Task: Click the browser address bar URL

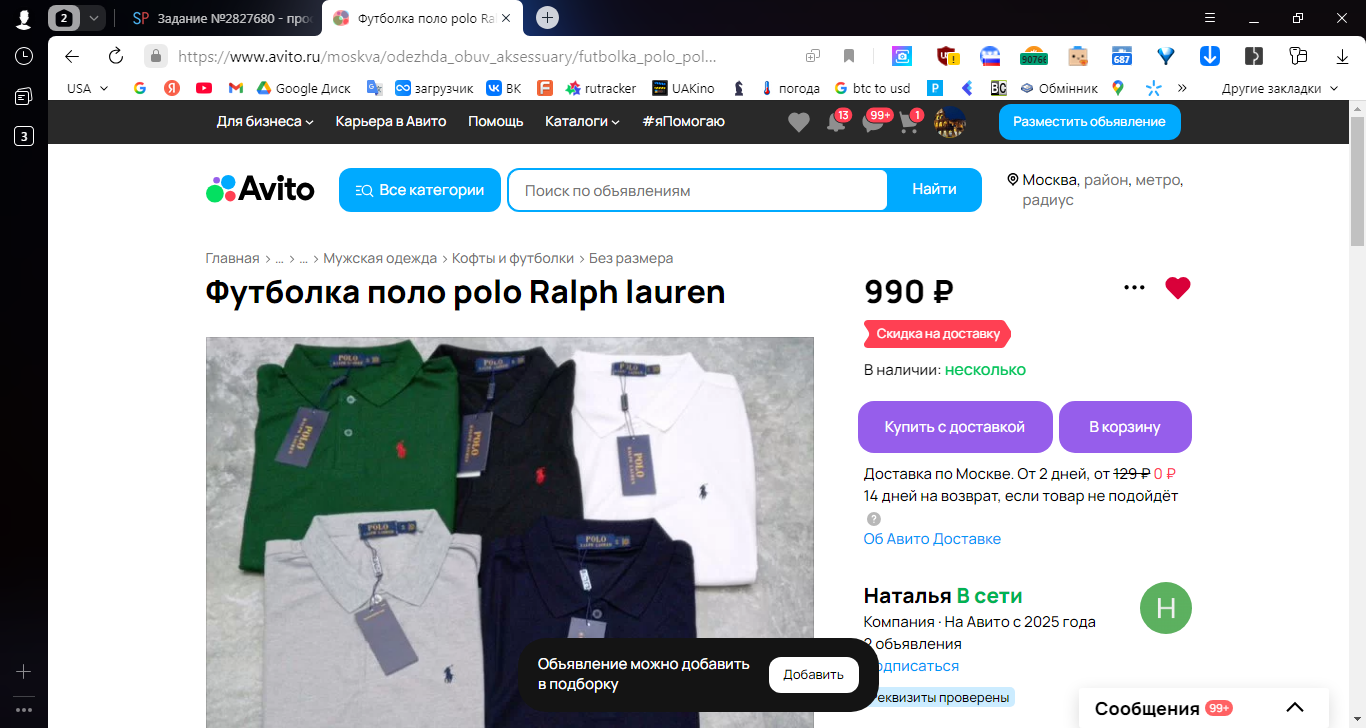Action: coord(447,56)
